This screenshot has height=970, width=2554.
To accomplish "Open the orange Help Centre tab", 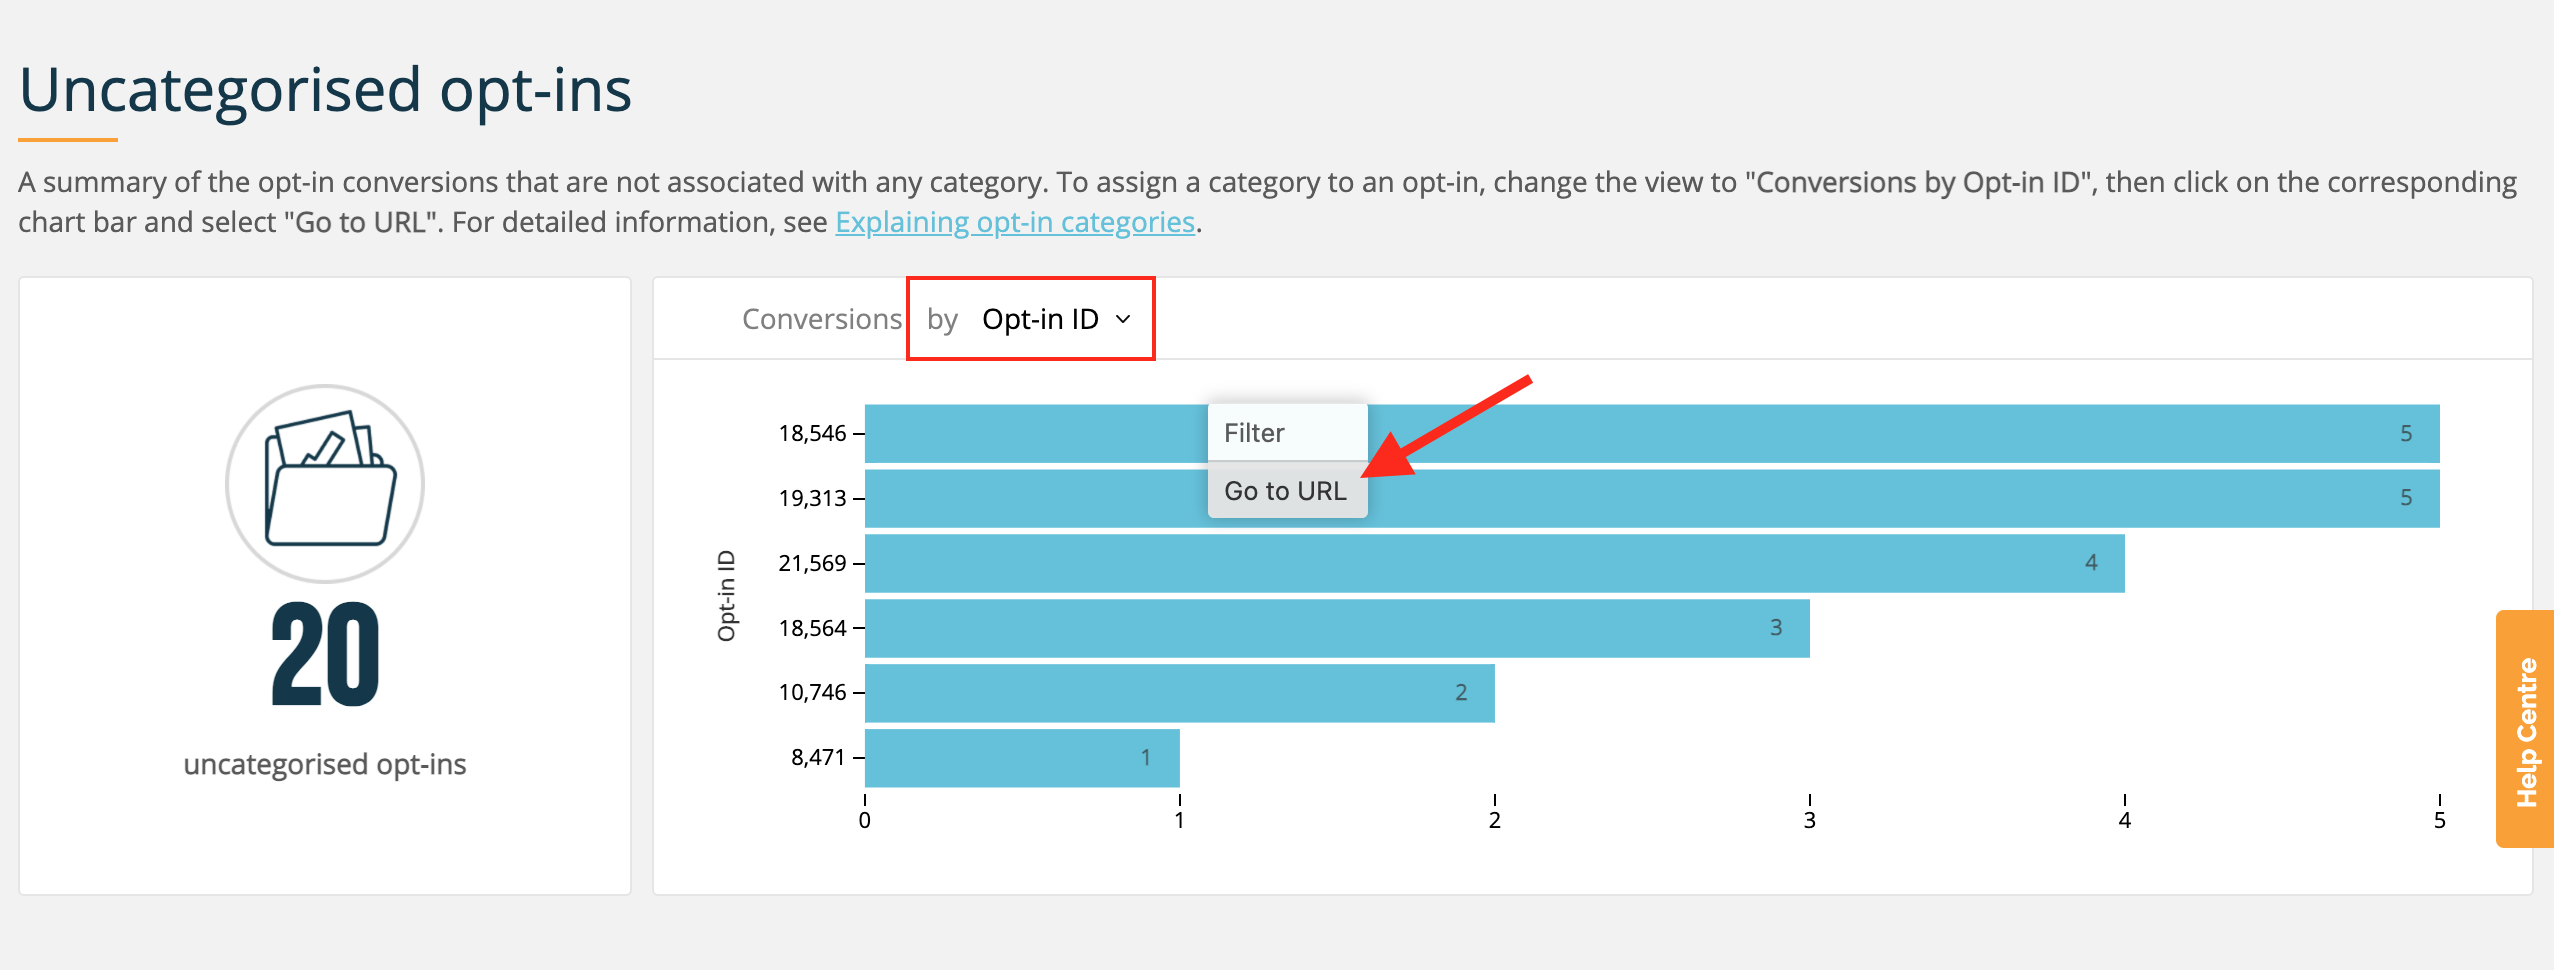I will click(x=2526, y=729).
